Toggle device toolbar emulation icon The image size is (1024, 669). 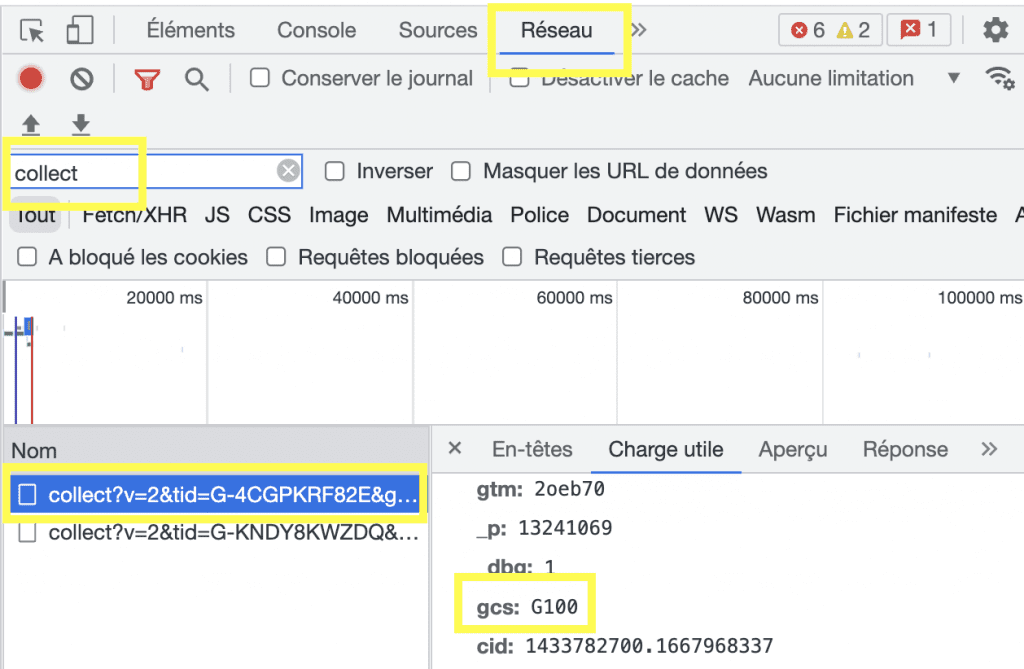(79, 31)
